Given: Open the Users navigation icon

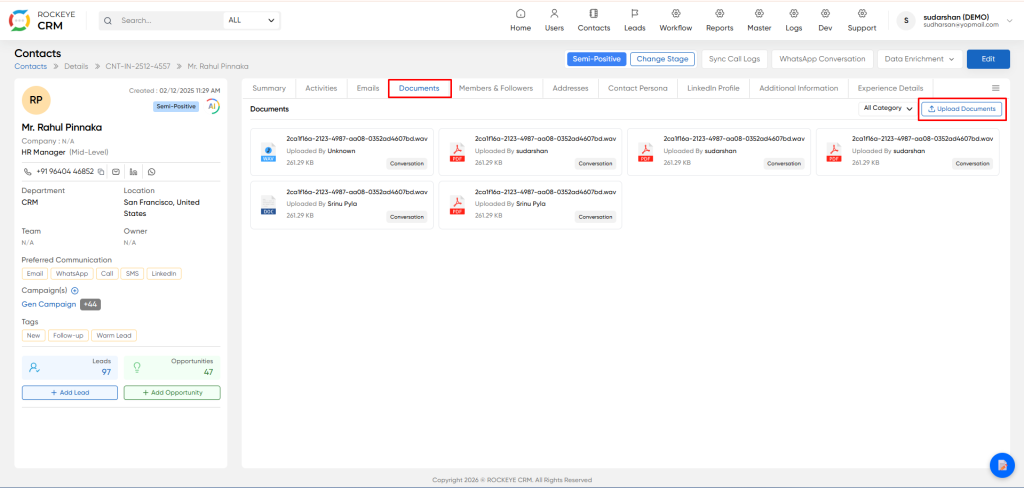Looking at the screenshot, I should coord(554,13).
